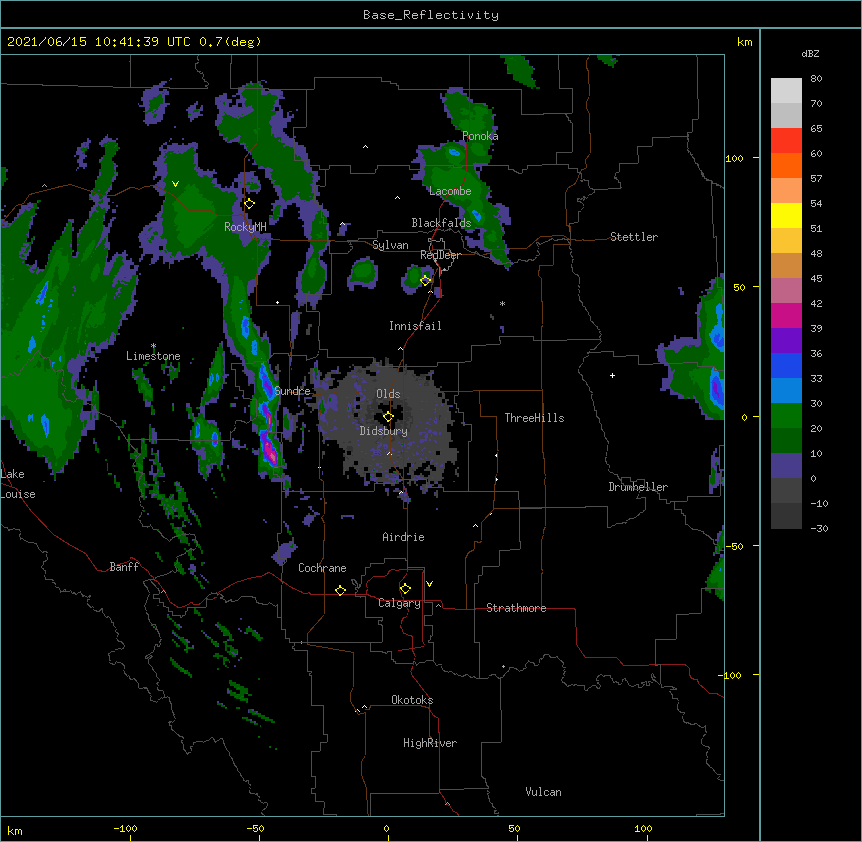
Task: Click the white plus marker west of Drumheller
Action: coord(612,375)
